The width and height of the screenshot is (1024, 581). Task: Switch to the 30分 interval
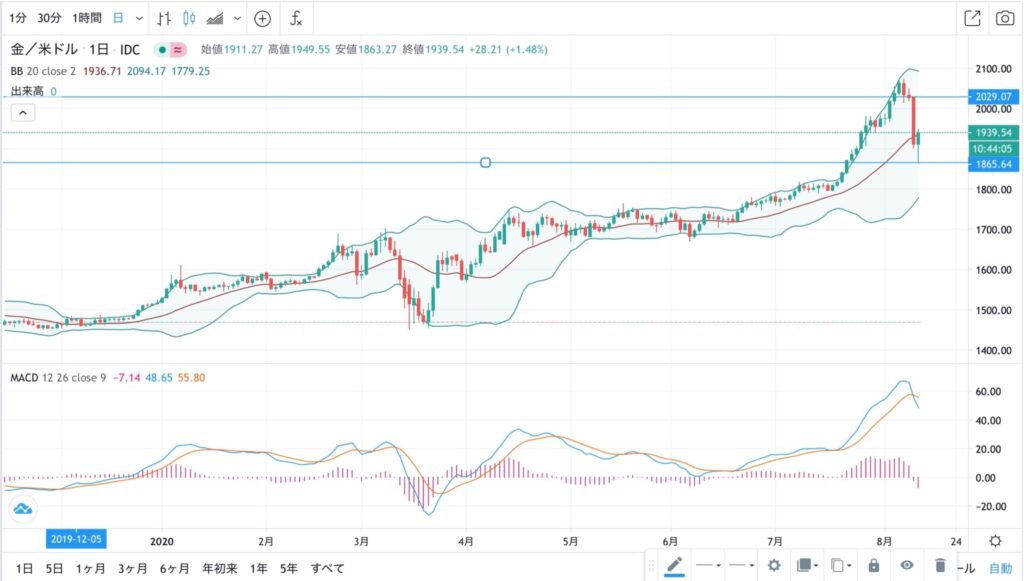(47, 18)
